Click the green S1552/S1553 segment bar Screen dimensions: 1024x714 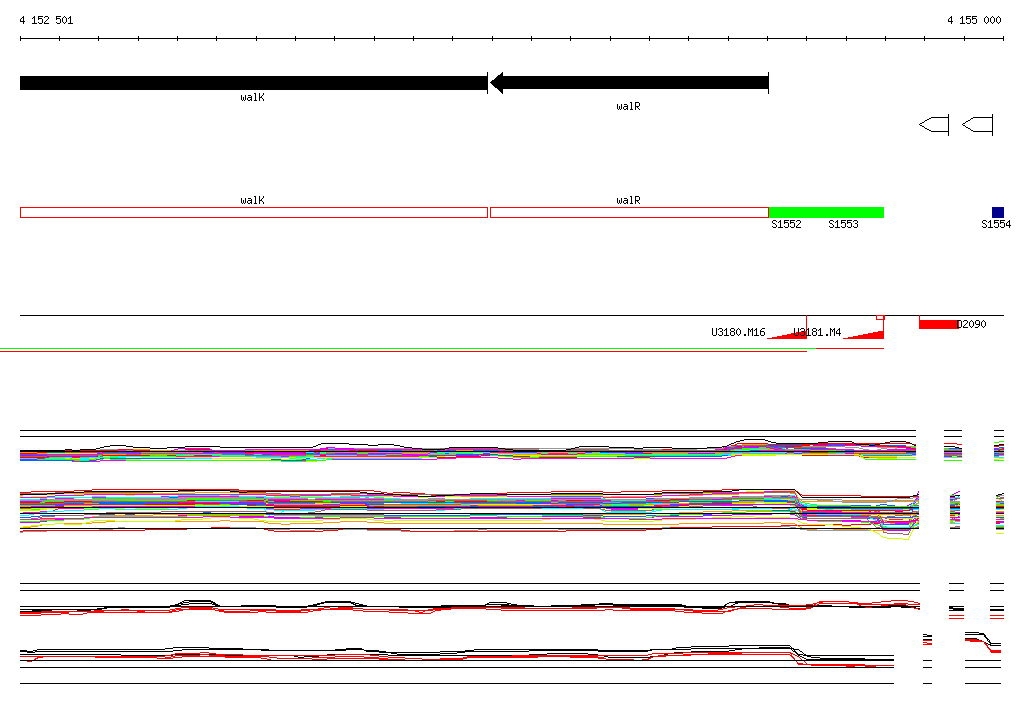tap(826, 212)
